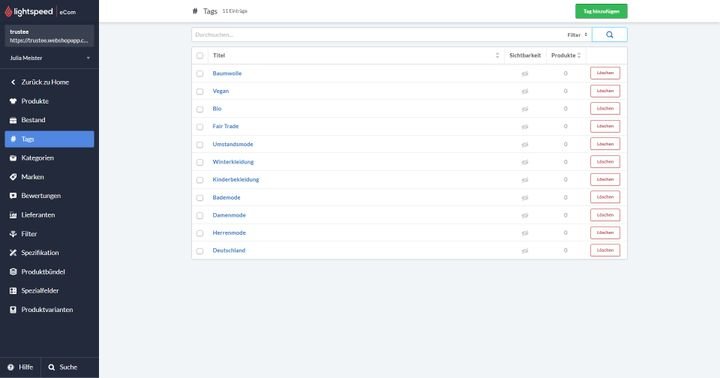Check the Bio row checkbox
This screenshot has height=378, width=720.
[200, 109]
